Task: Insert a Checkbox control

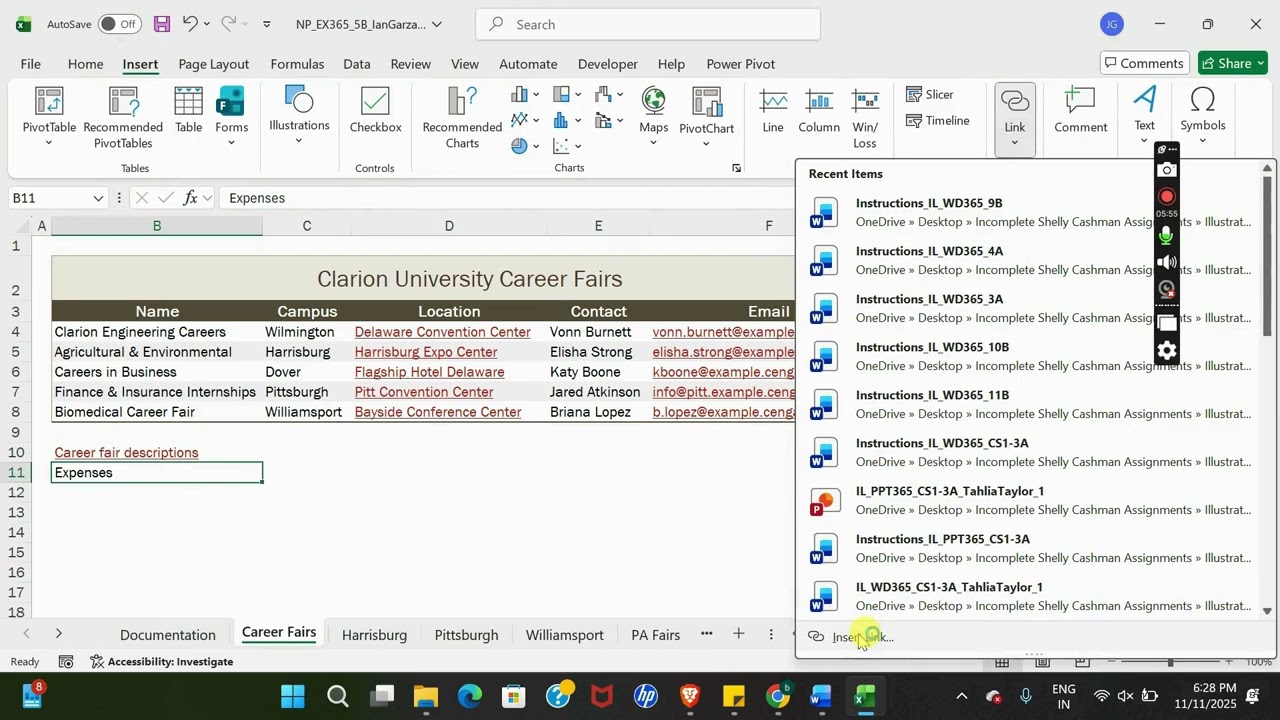Action: [375, 110]
